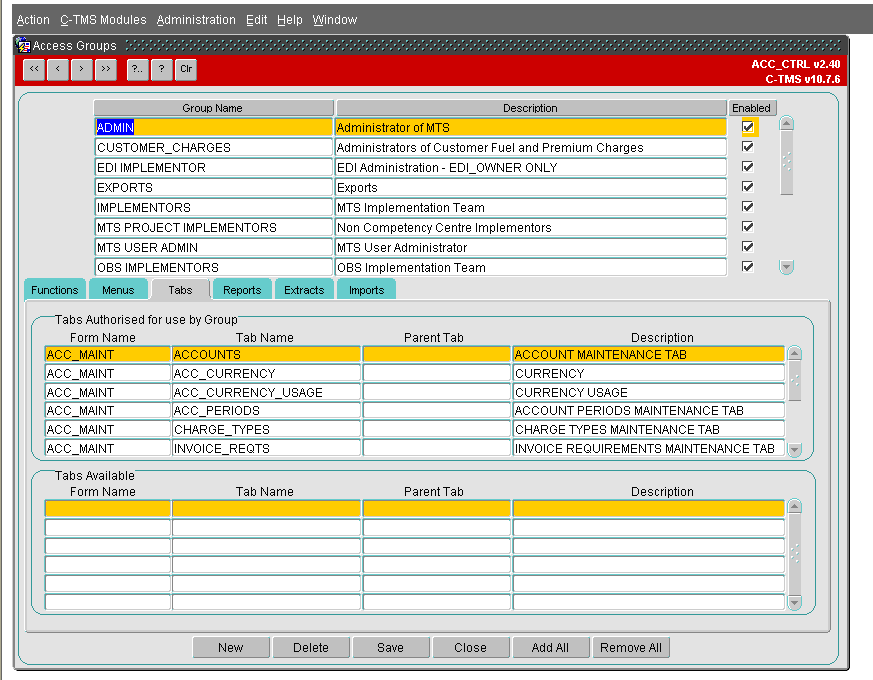Switch to the Imports tab
Image resolution: width=873 pixels, height=680 pixels.
366,290
